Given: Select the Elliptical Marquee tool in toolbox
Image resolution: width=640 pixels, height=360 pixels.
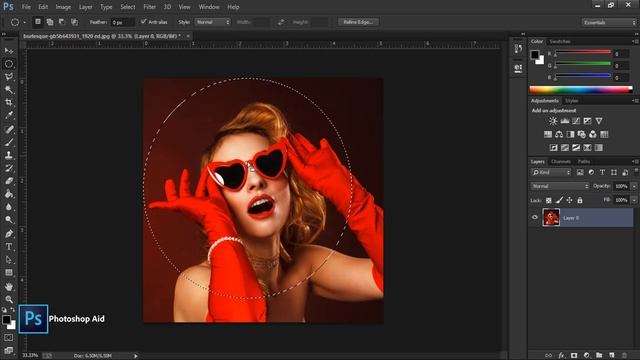Looking at the screenshot, I should [9, 64].
